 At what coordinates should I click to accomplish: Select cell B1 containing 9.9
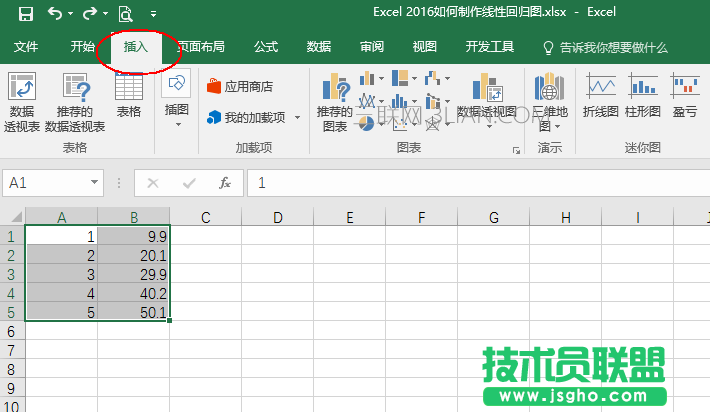134,236
